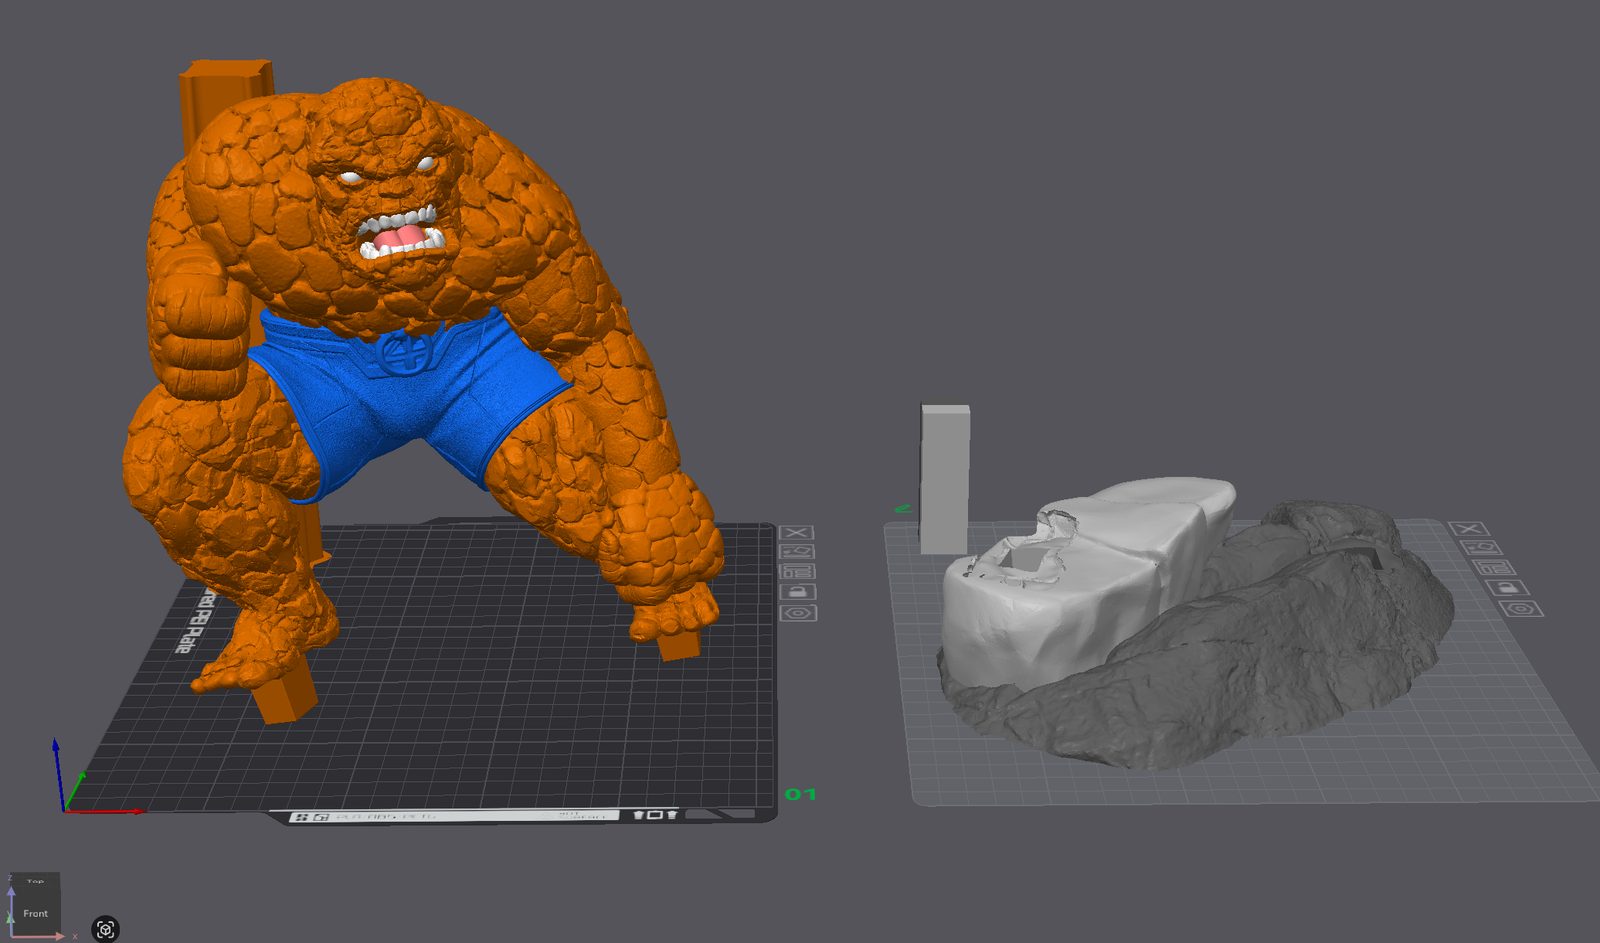Remove plate 01 using its X icon
The width and height of the screenshot is (1600, 943).
click(x=797, y=533)
